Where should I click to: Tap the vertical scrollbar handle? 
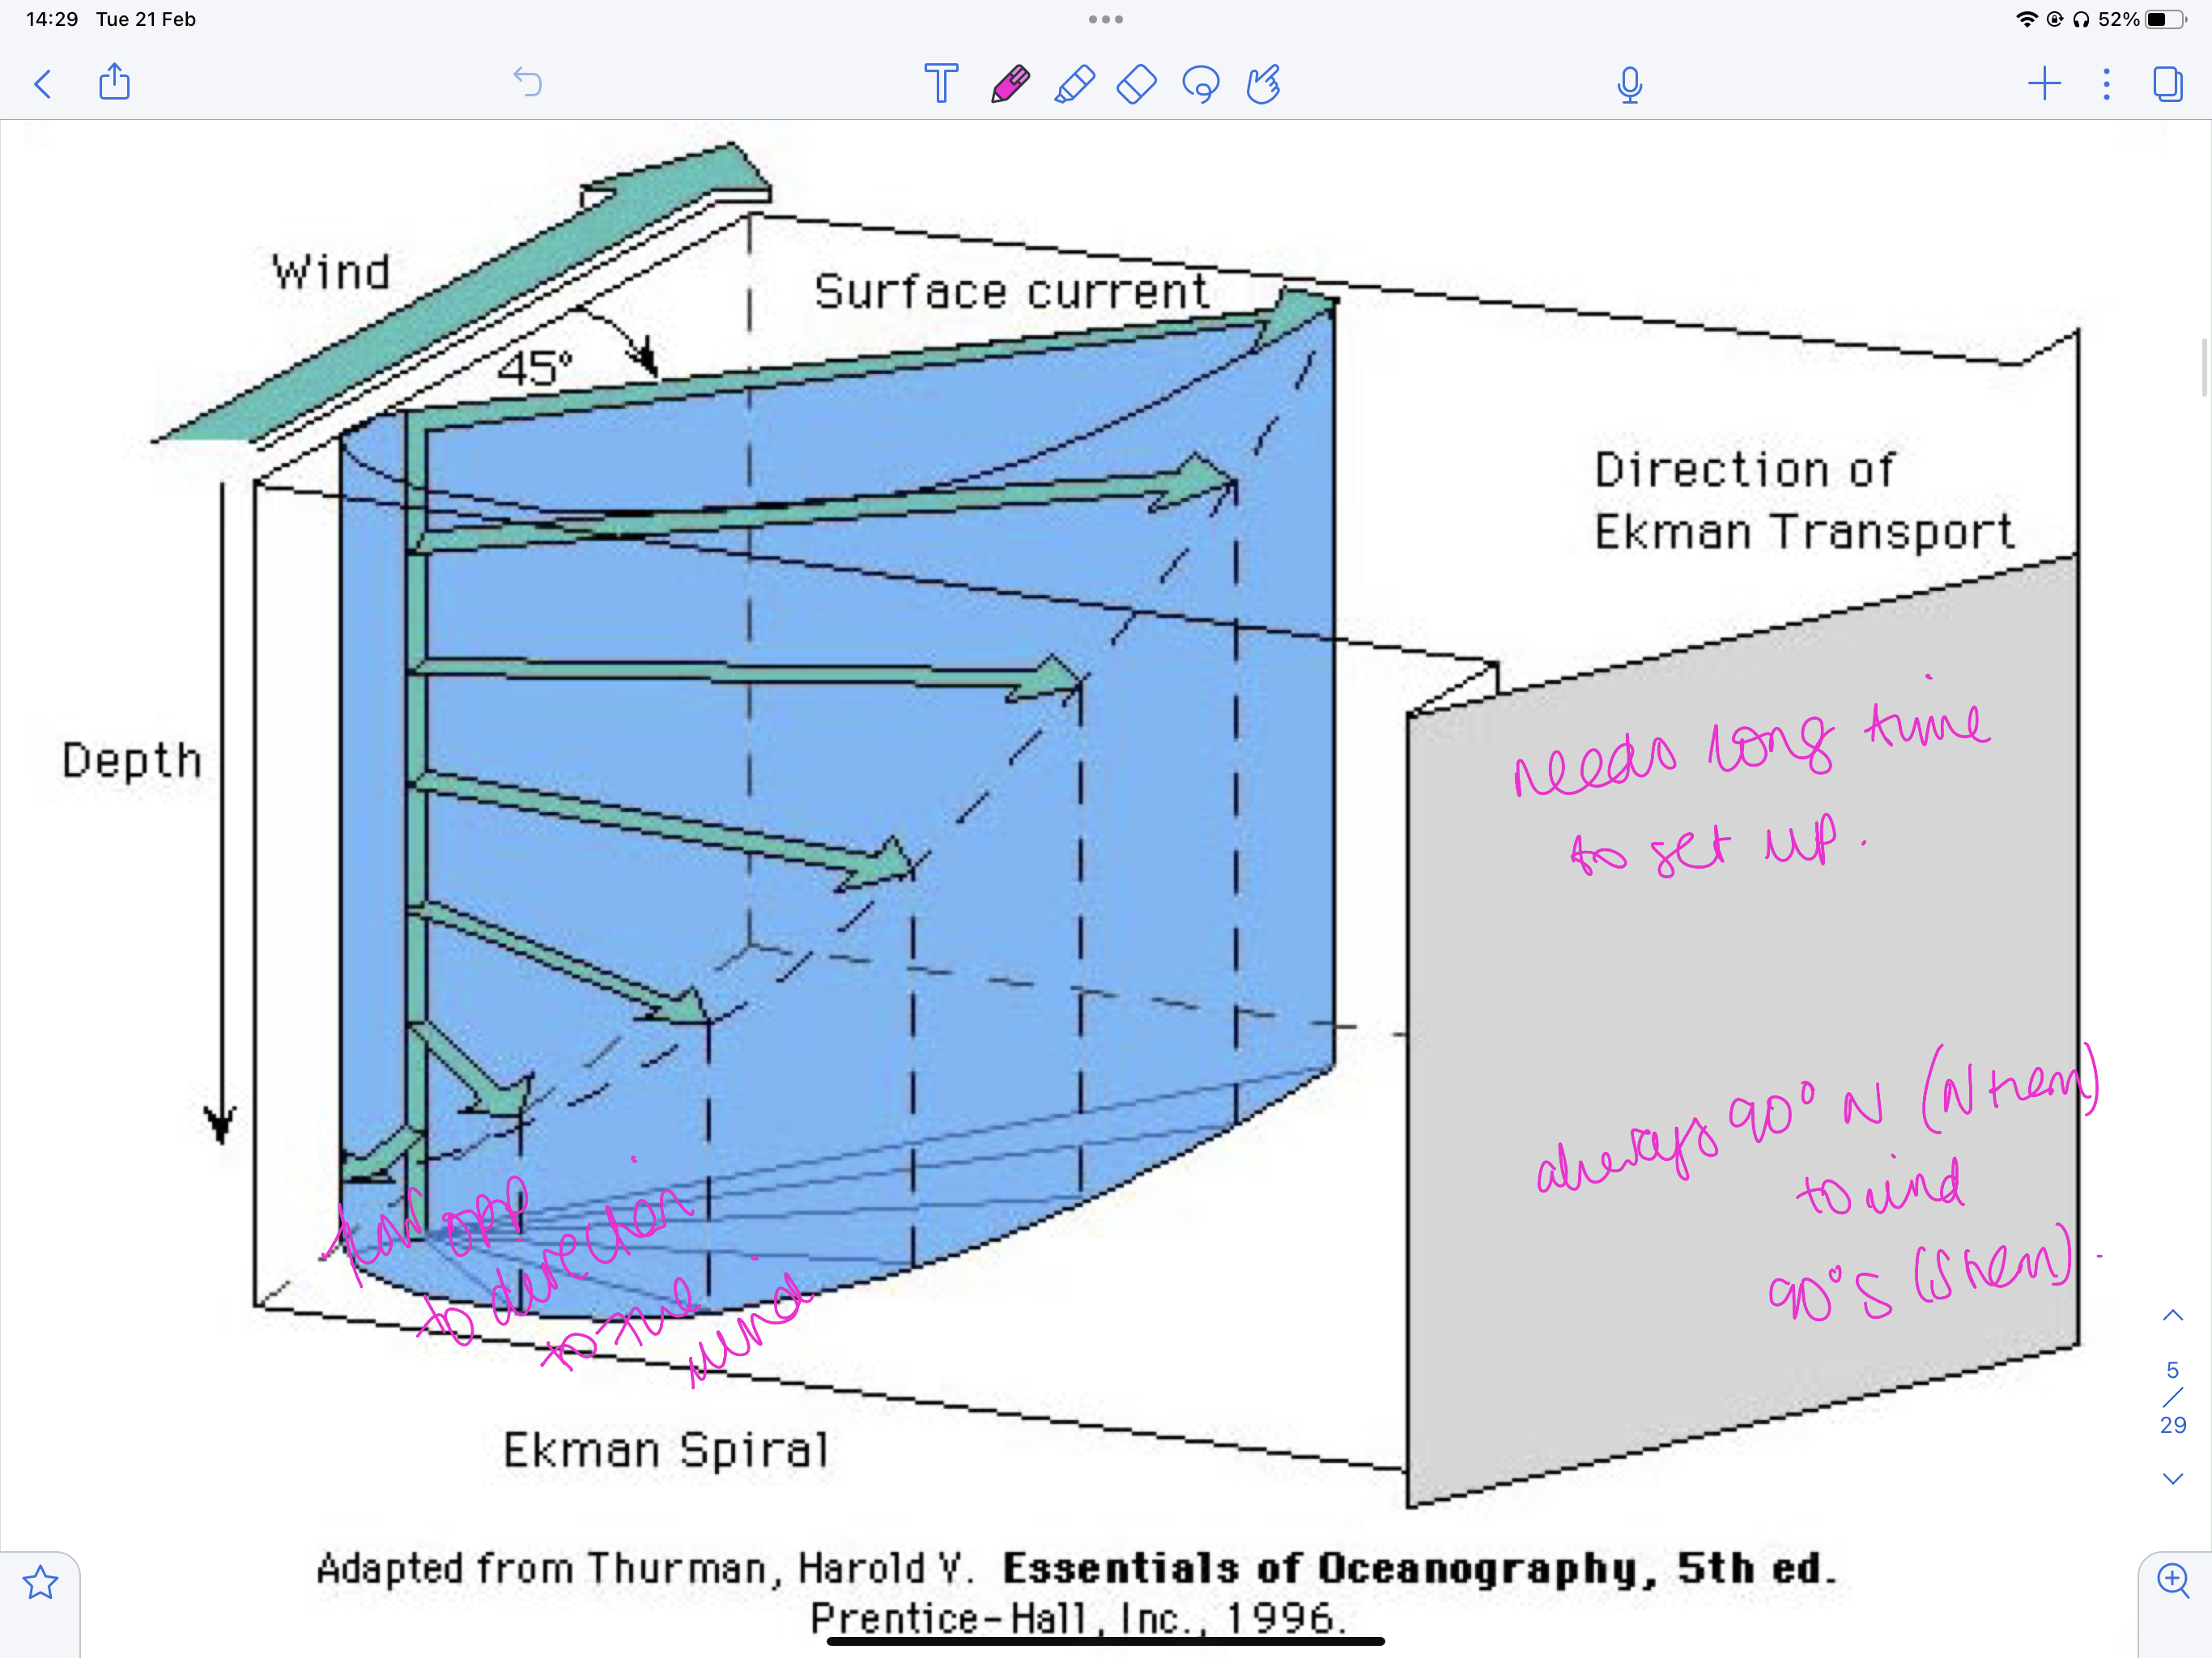[2205, 368]
